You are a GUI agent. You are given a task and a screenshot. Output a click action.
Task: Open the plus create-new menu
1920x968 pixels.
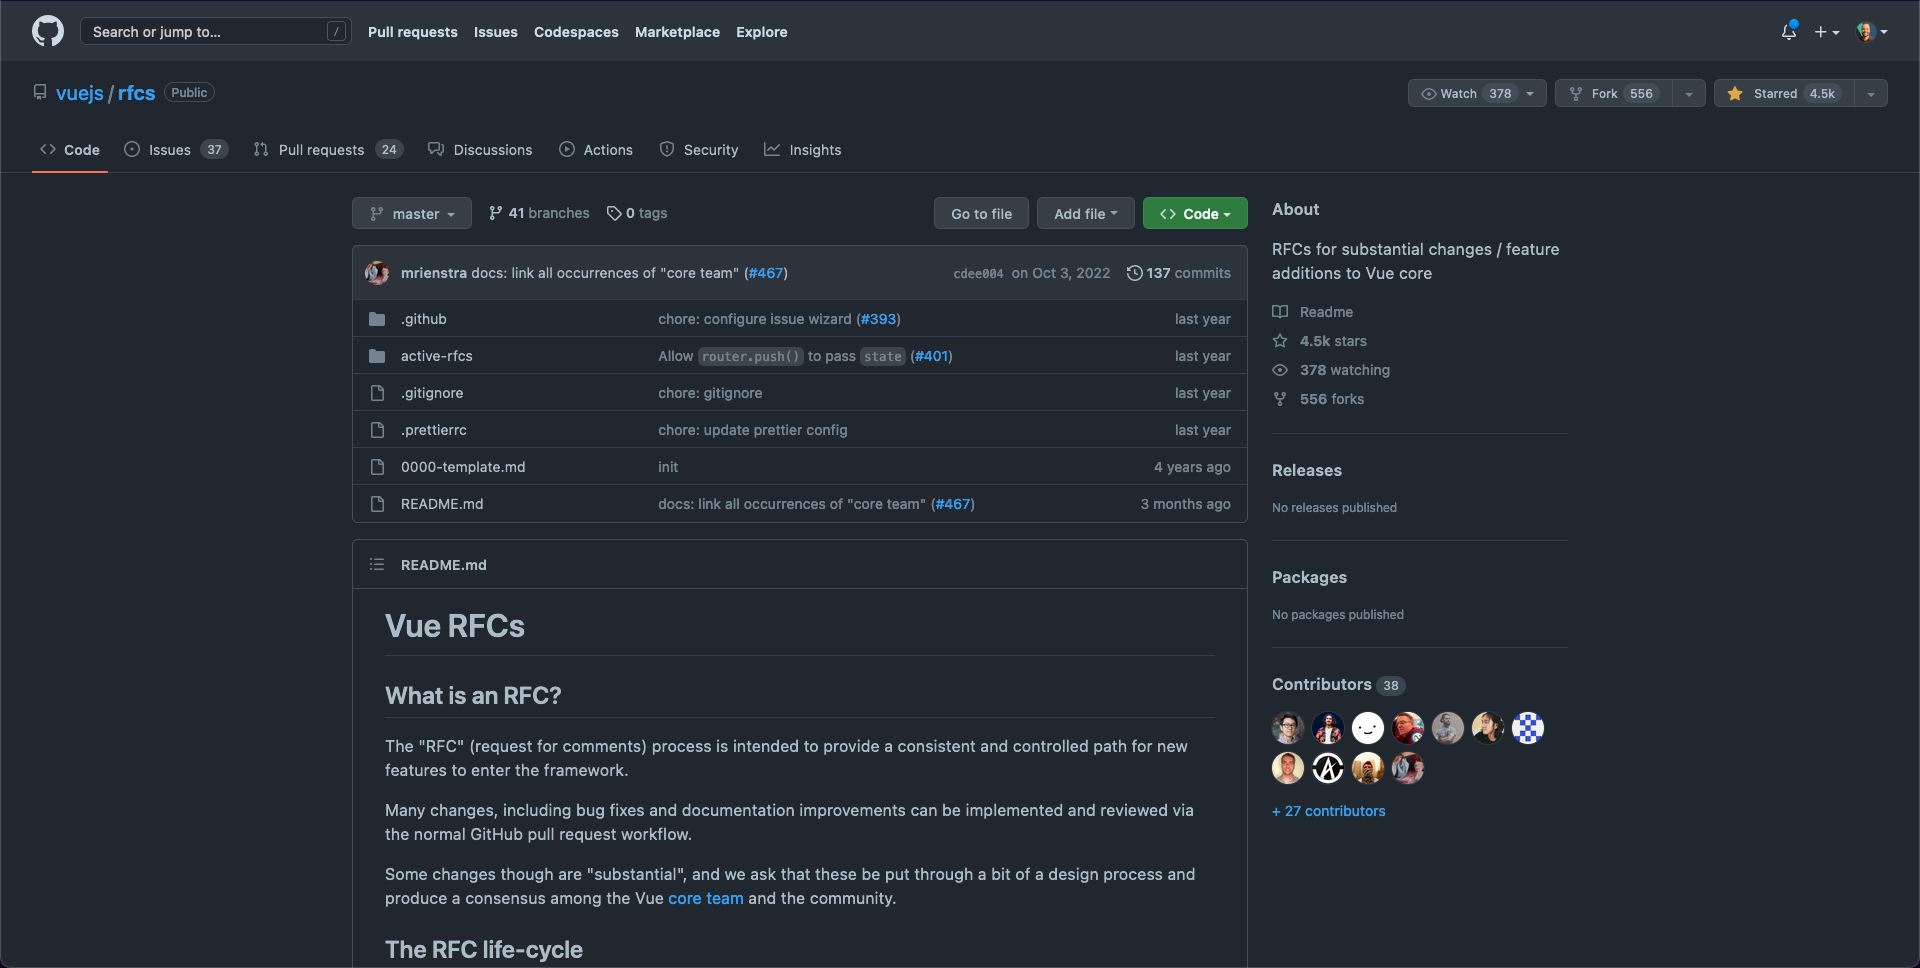[x=1827, y=32]
